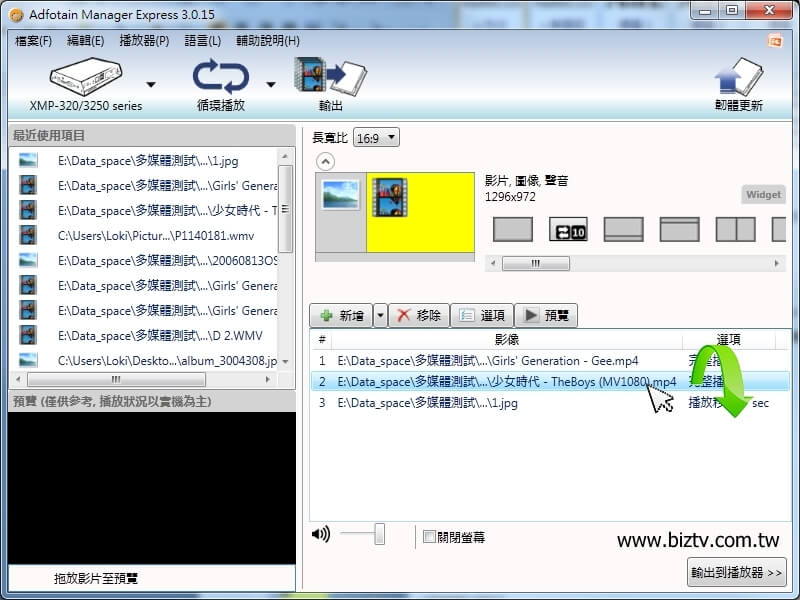Click the 影像 column header
The image size is (800, 600).
[507, 339]
